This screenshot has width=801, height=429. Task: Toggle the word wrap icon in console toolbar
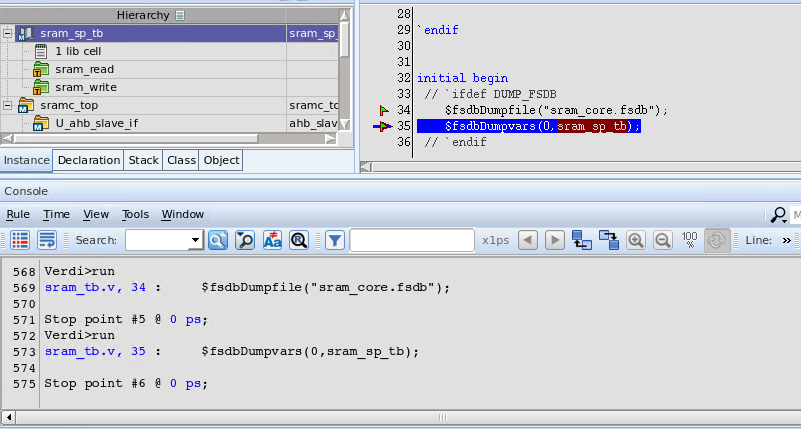coord(47,240)
